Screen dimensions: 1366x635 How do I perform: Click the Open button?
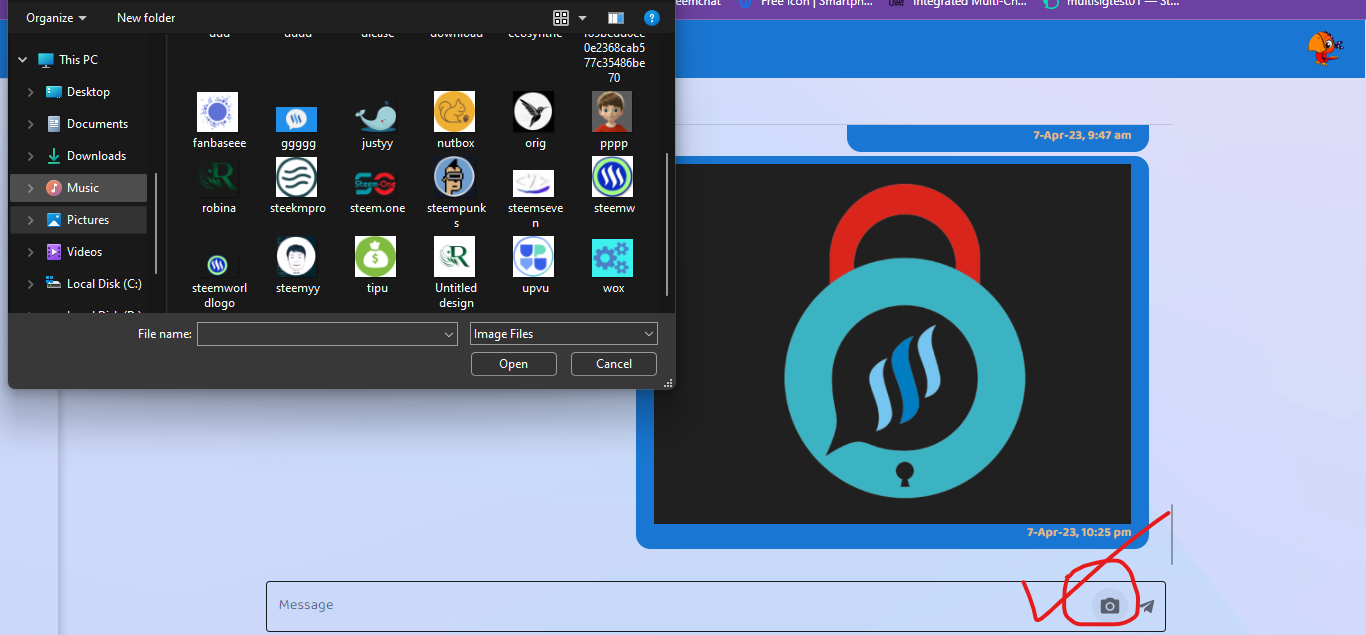[513, 364]
